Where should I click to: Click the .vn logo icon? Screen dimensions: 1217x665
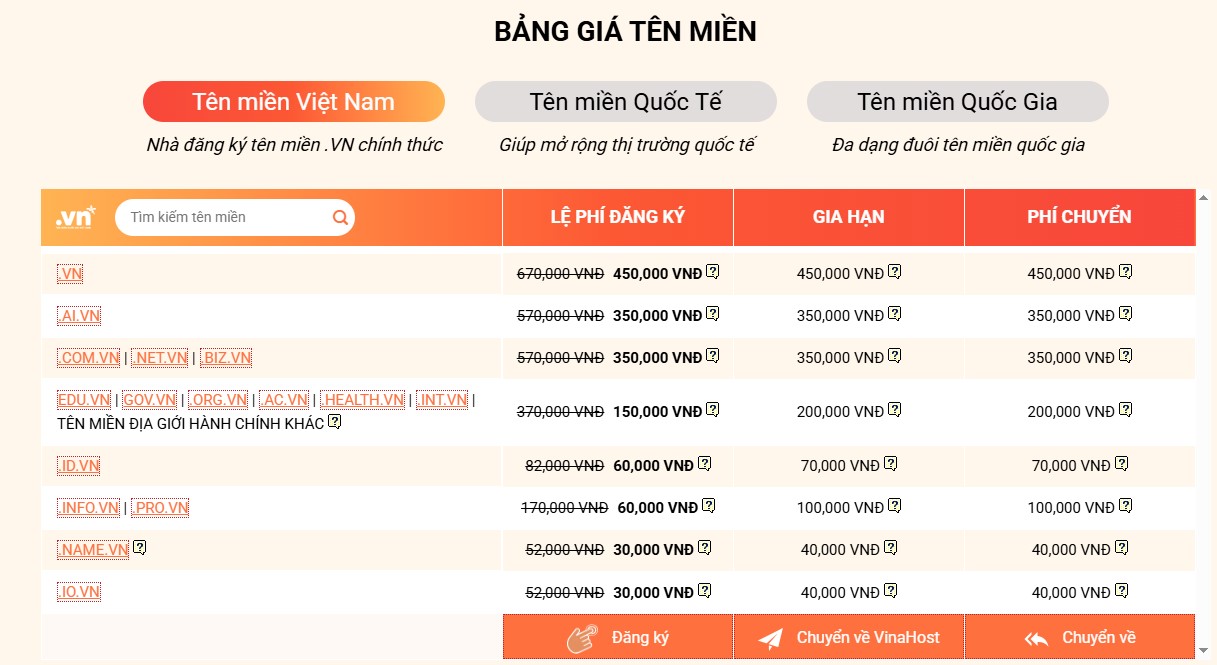76,217
